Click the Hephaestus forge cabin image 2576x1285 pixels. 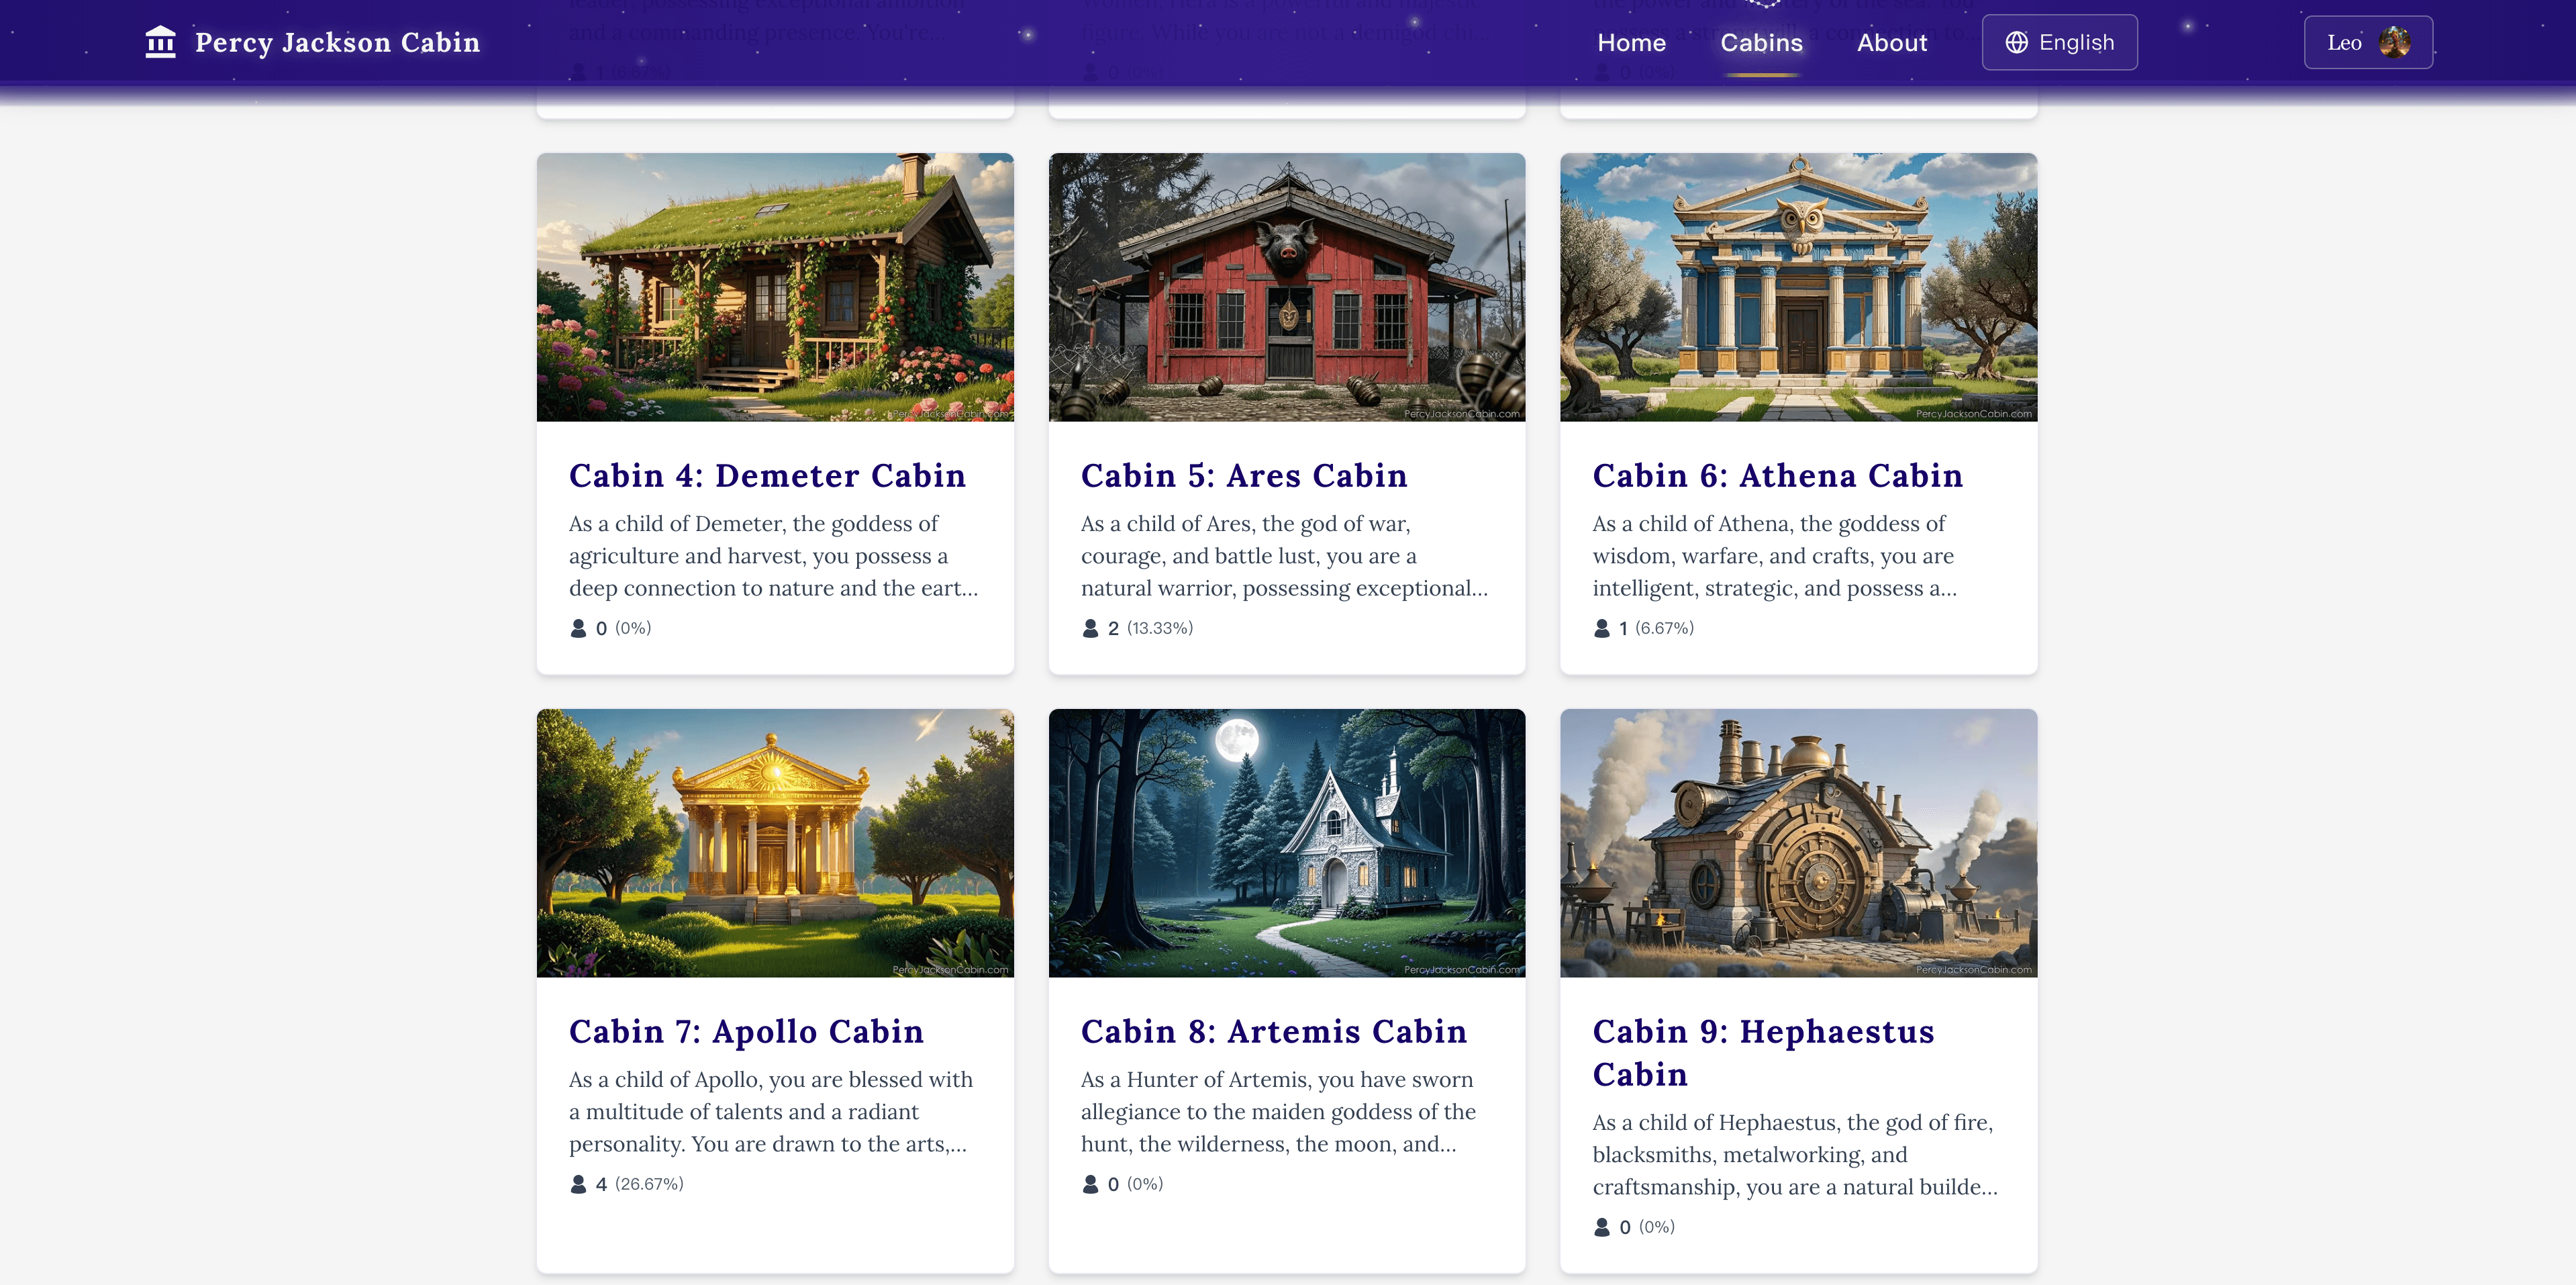coord(1799,843)
